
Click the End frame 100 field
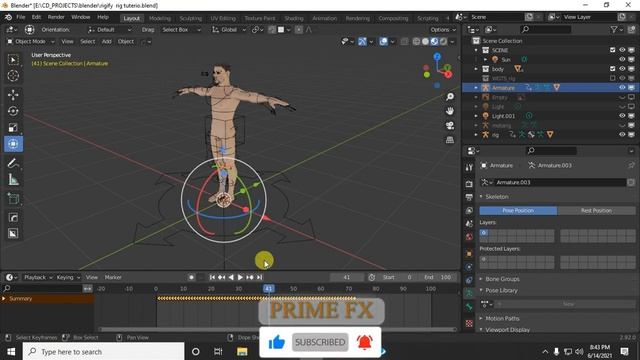point(438,277)
